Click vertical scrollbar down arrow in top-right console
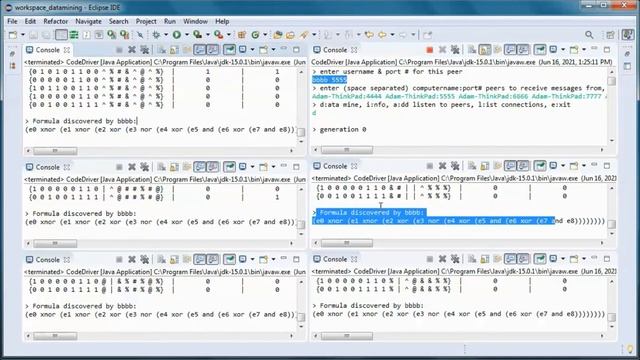The height and width of the screenshot is (360, 640). point(611,141)
